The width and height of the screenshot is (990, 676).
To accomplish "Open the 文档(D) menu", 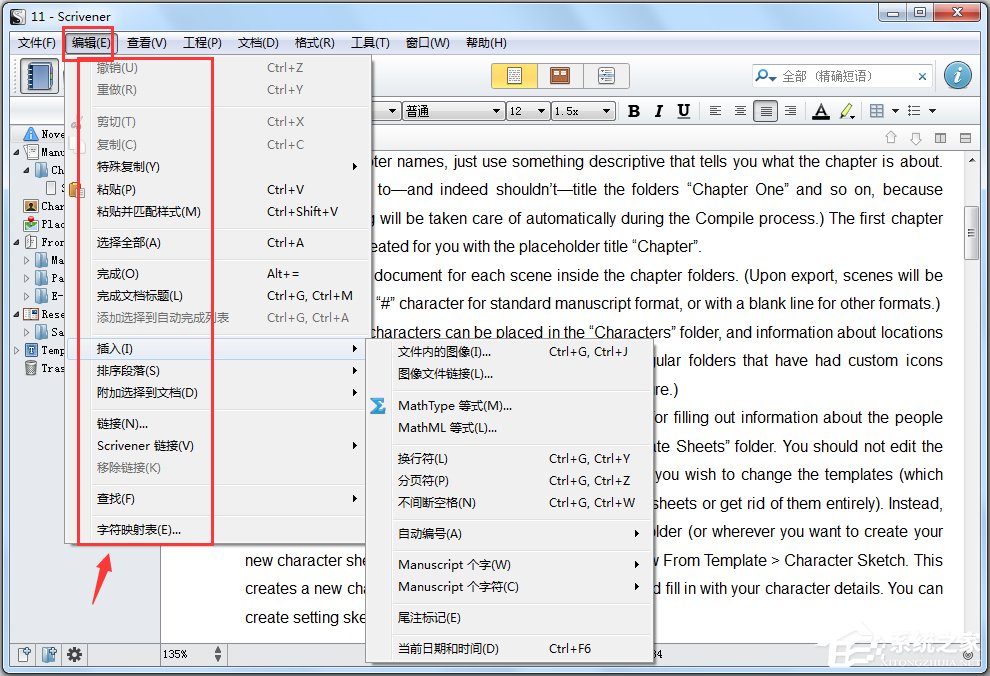I will pos(258,43).
